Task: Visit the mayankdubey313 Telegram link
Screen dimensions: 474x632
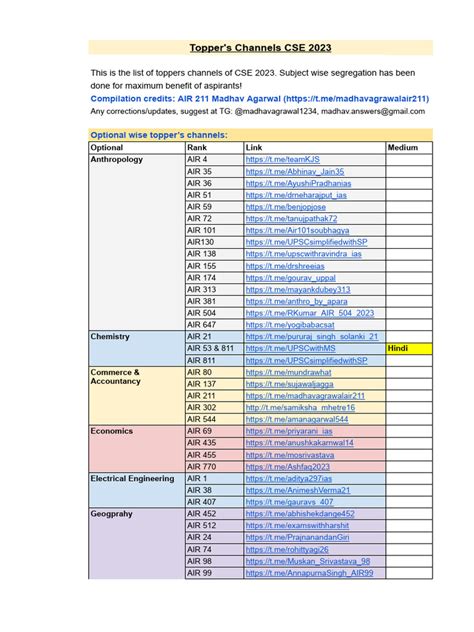Action: coord(298,290)
